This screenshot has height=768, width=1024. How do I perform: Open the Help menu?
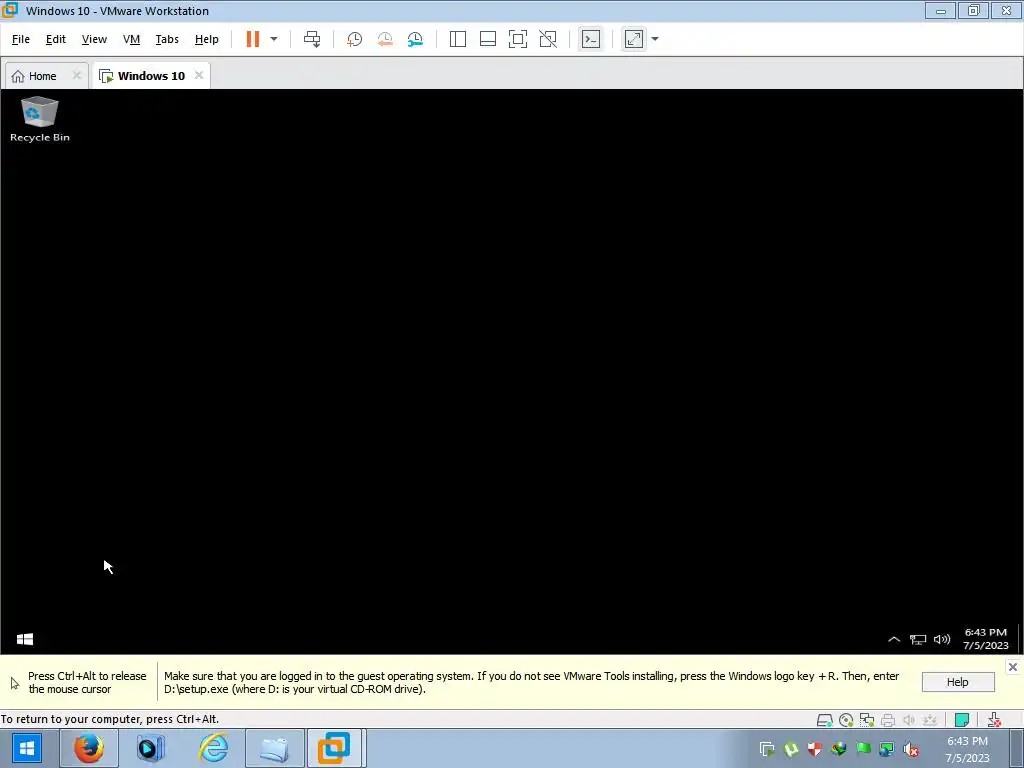click(x=206, y=39)
